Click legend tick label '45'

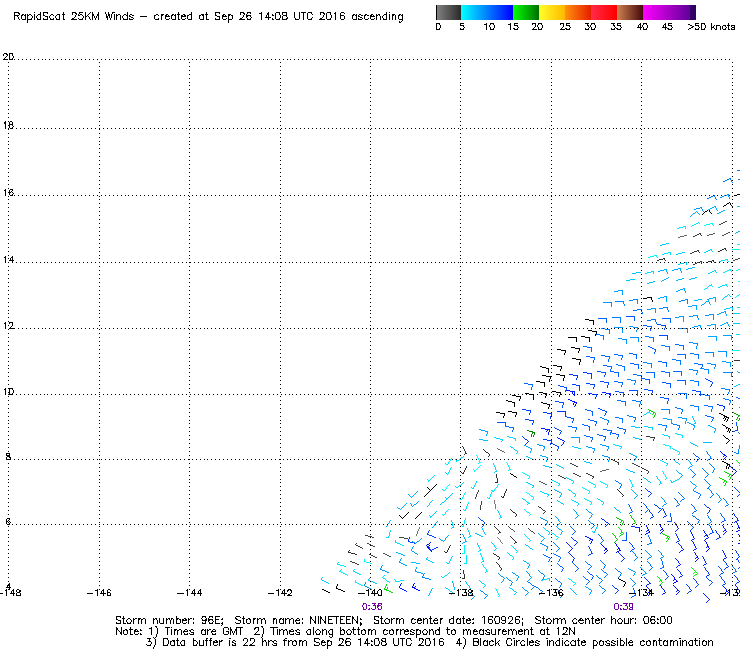pyautogui.click(x=667, y=27)
